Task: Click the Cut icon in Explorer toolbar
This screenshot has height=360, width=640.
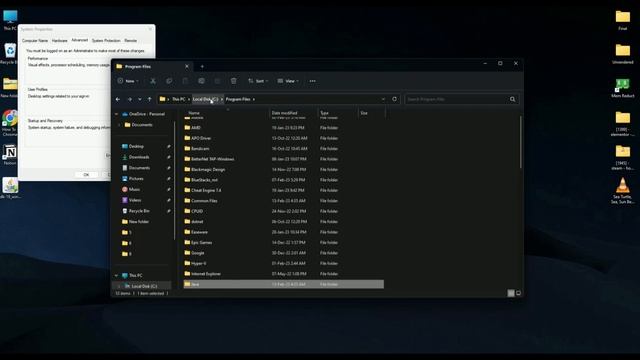Action: tap(153, 81)
